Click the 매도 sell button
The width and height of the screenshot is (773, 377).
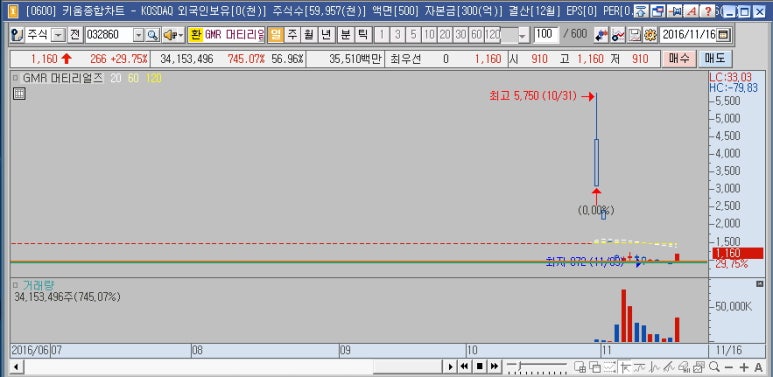click(715, 59)
